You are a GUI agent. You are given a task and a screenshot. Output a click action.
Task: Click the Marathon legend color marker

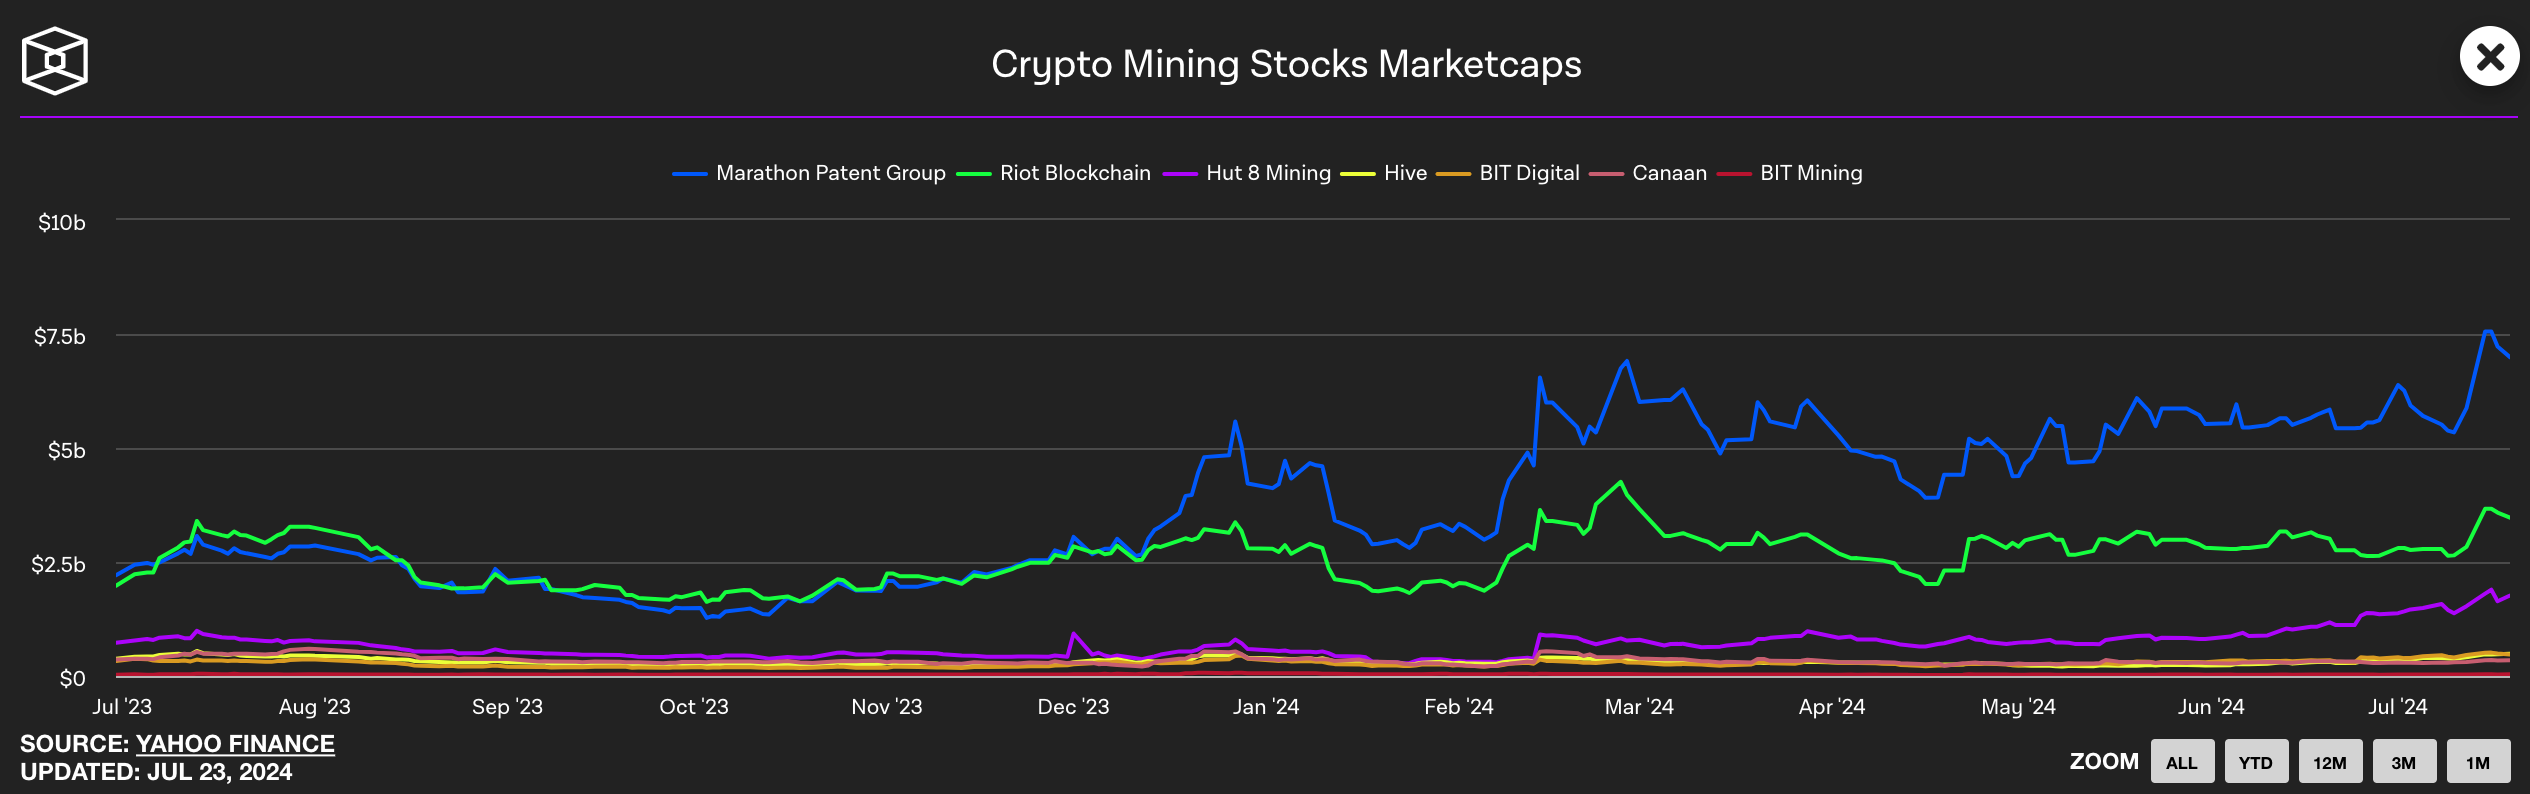(x=691, y=172)
